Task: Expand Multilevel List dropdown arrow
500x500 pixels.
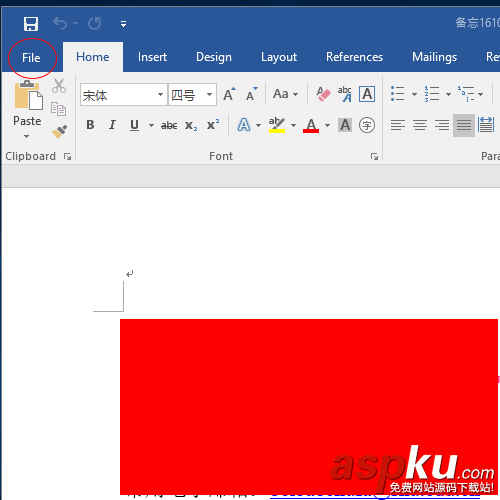Action: (x=481, y=94)
